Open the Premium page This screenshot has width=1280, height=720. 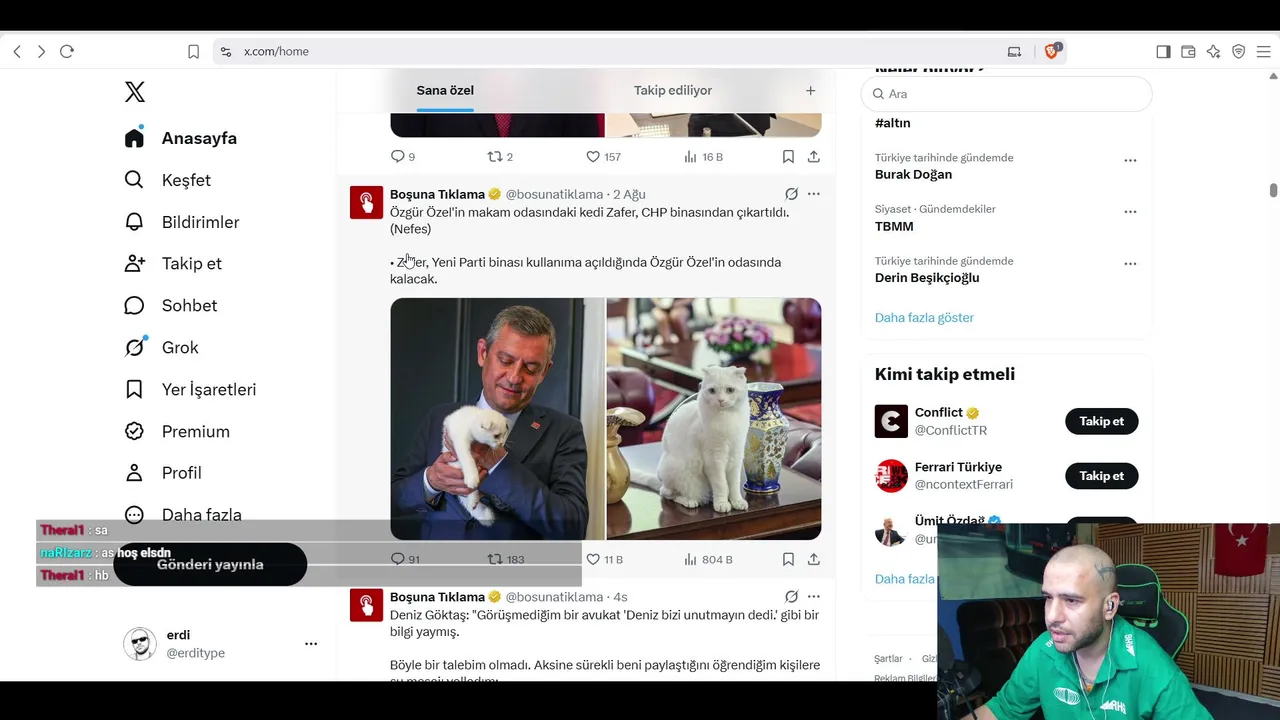(x=176, y=431)
